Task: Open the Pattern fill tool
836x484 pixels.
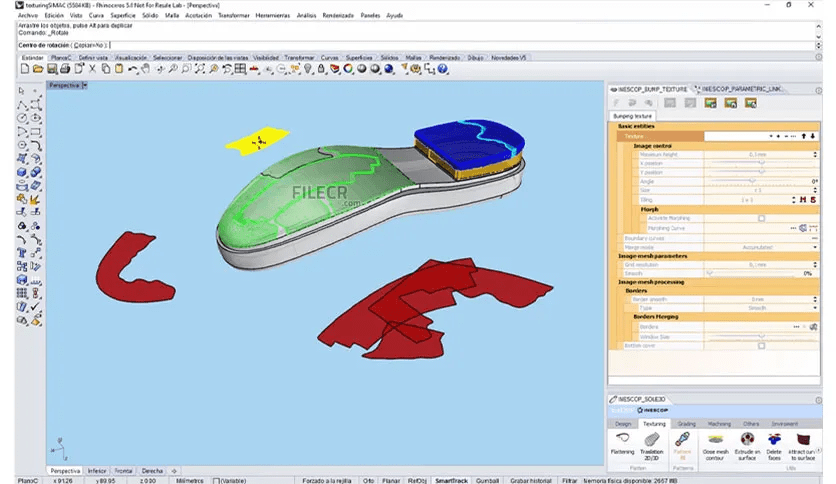Action: [683, 440]
